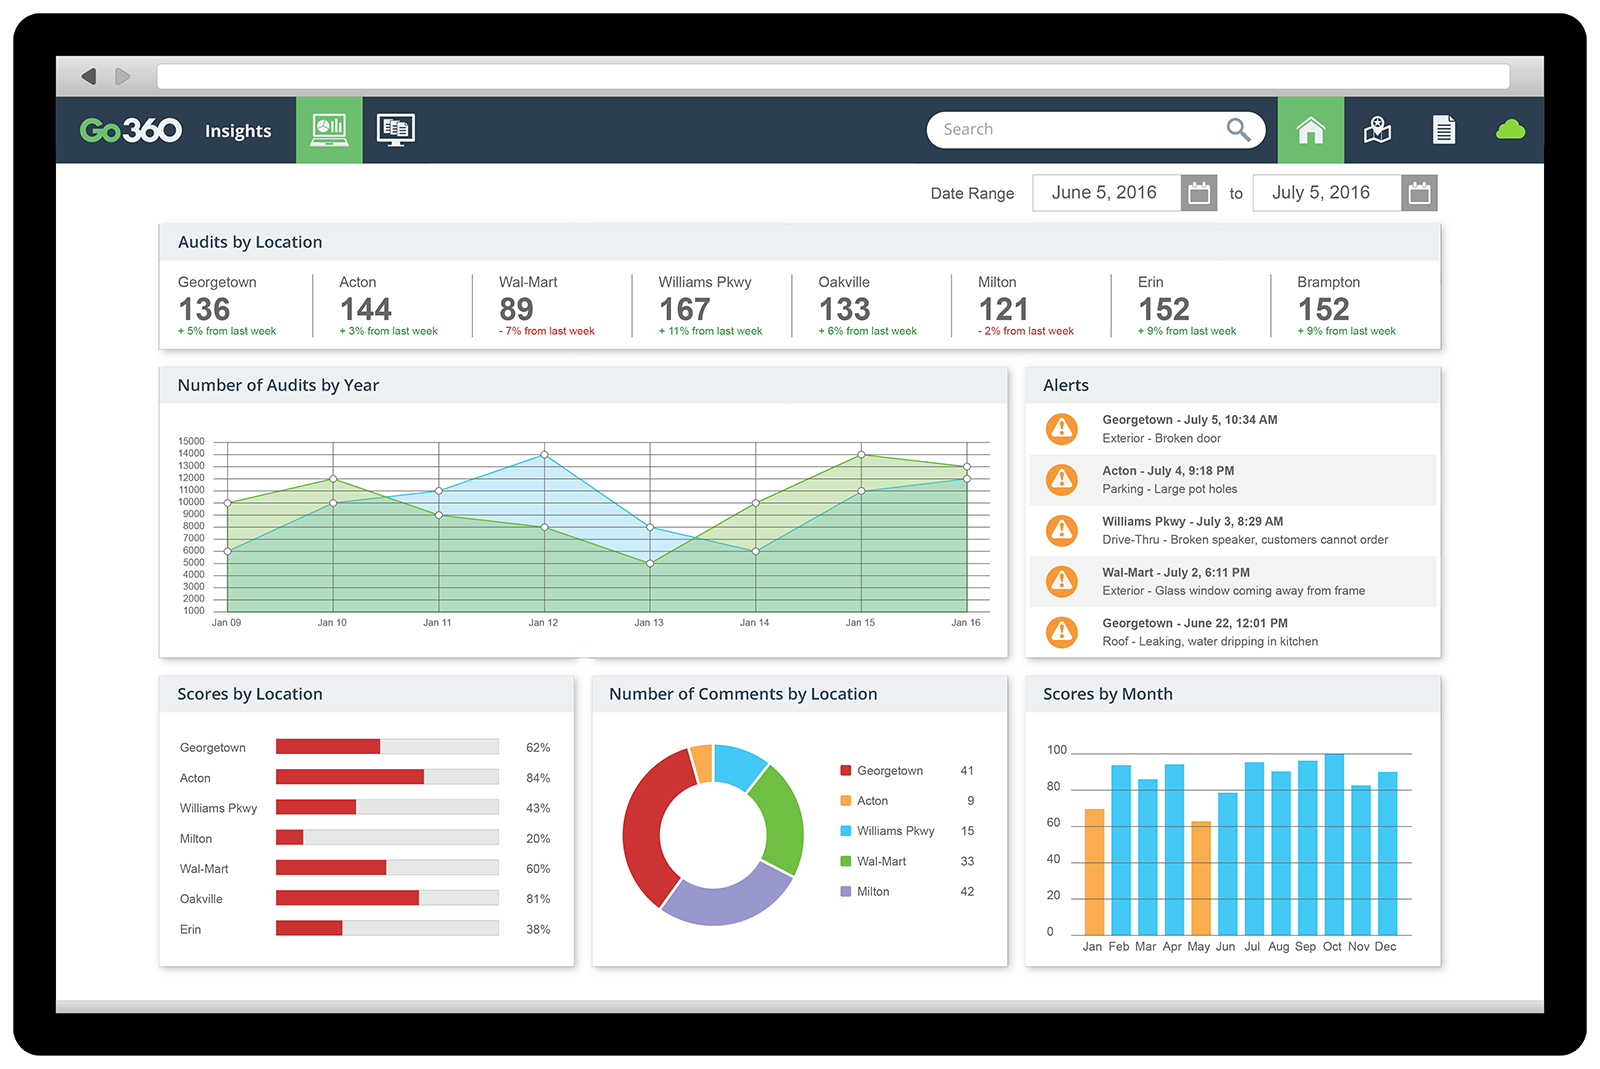Click the search magnifier icon
Image resolution: width=1600 pixels, height=1069 pixels.
(1238, 130)
